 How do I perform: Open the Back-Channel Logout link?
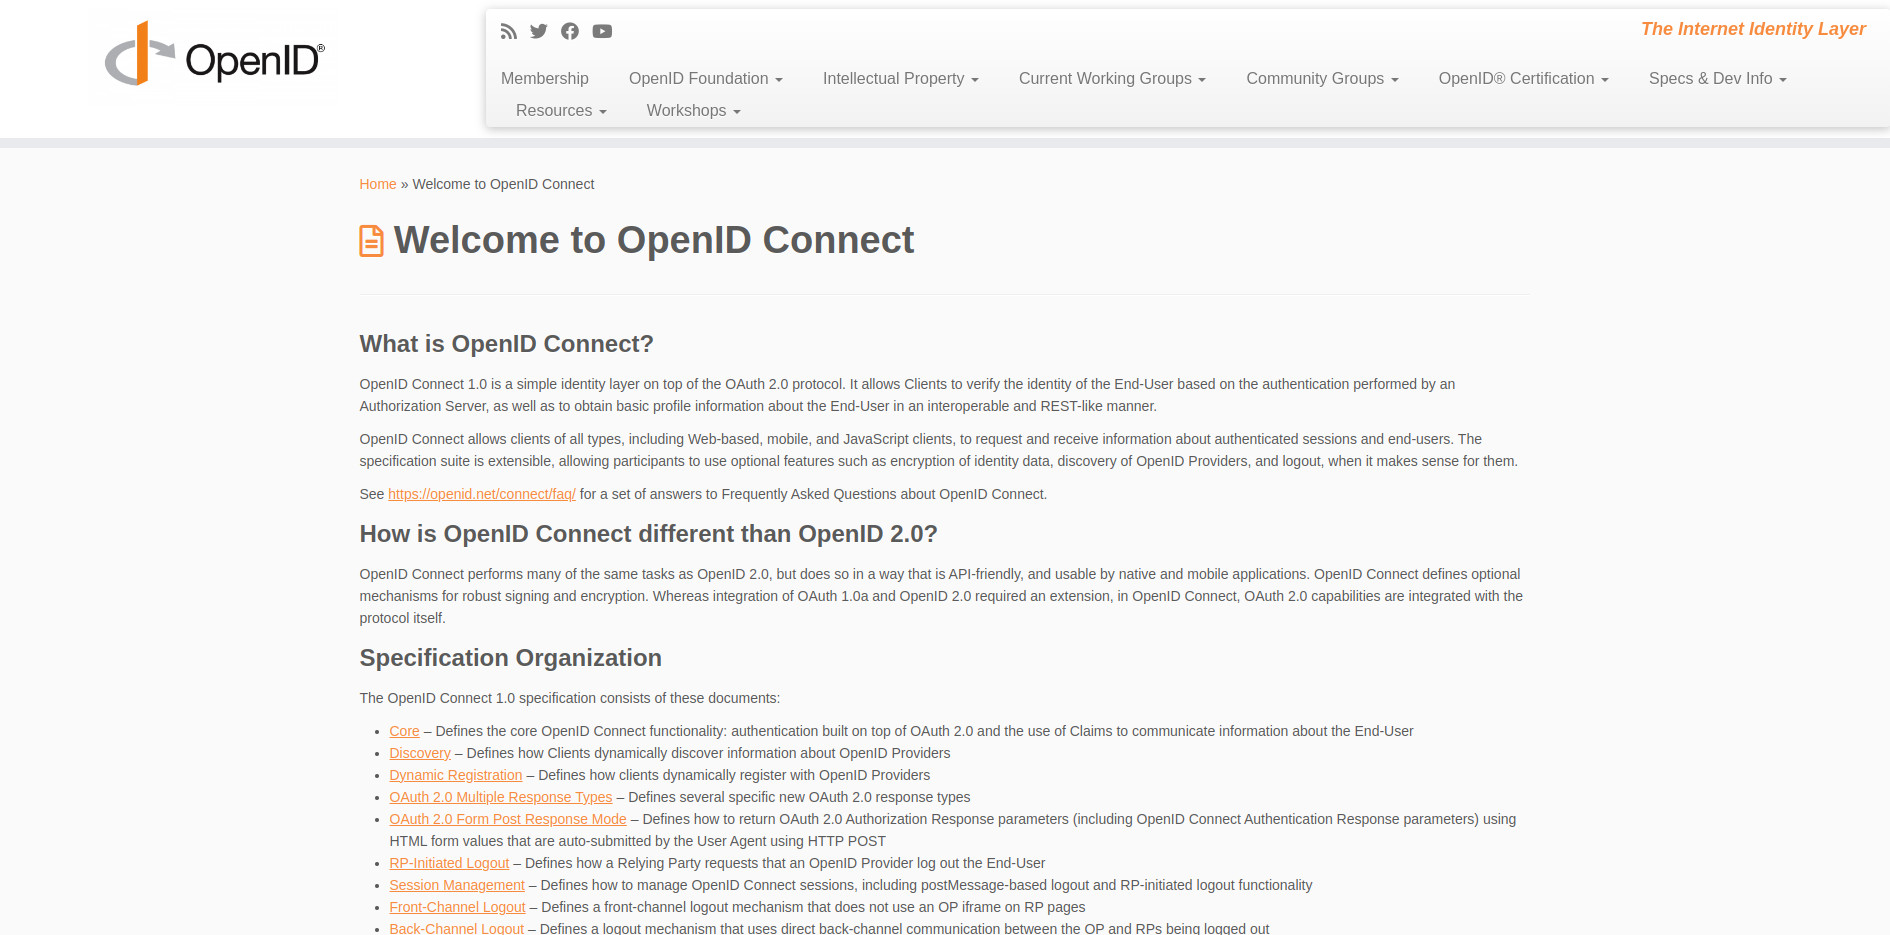[456, 928]
